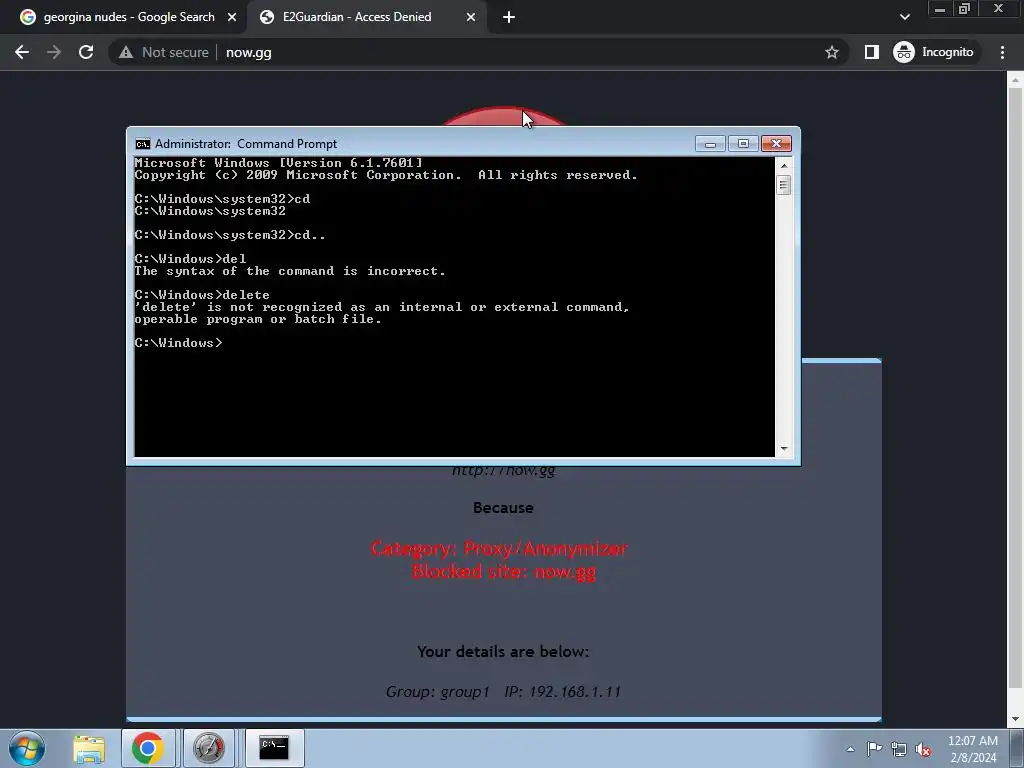Close the E2Guardian Access Denied tab
1024x768 pixels.
(471, 18)
